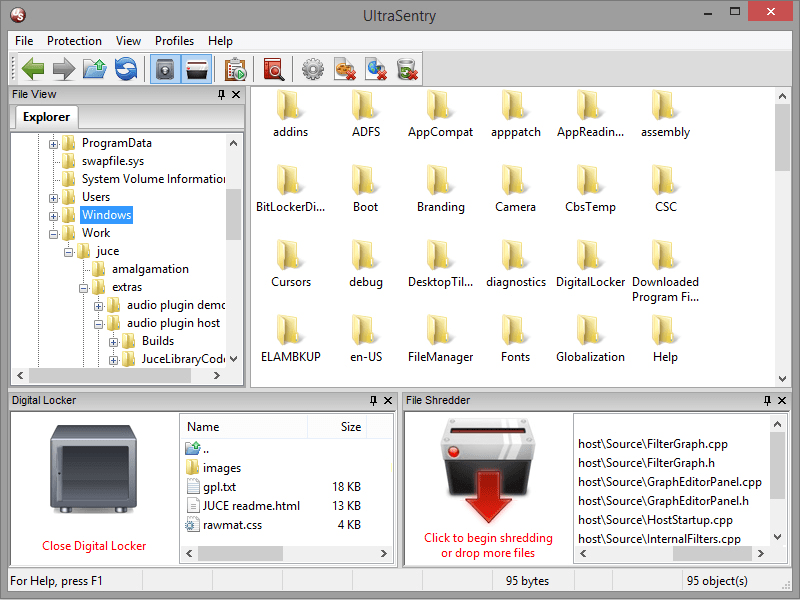Image resolution: width=800 pixels, height=600 pixels.
Task: Go up one folder level
Action: (95, 69)
